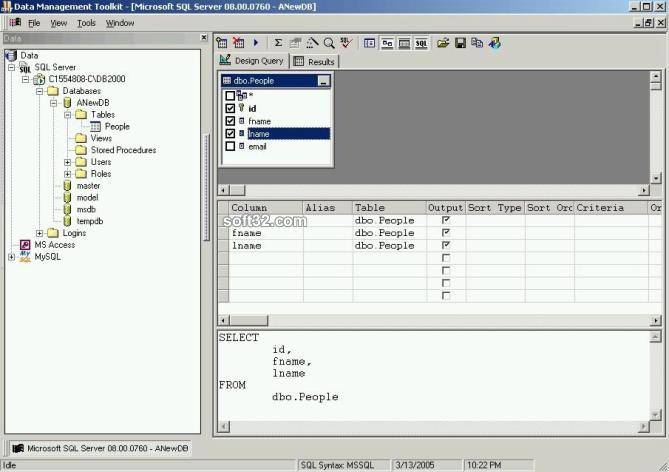Click the Sigma group-by icon
This screenshot has height=472, width=669.
pyautogui.click(x=278, y=43)
